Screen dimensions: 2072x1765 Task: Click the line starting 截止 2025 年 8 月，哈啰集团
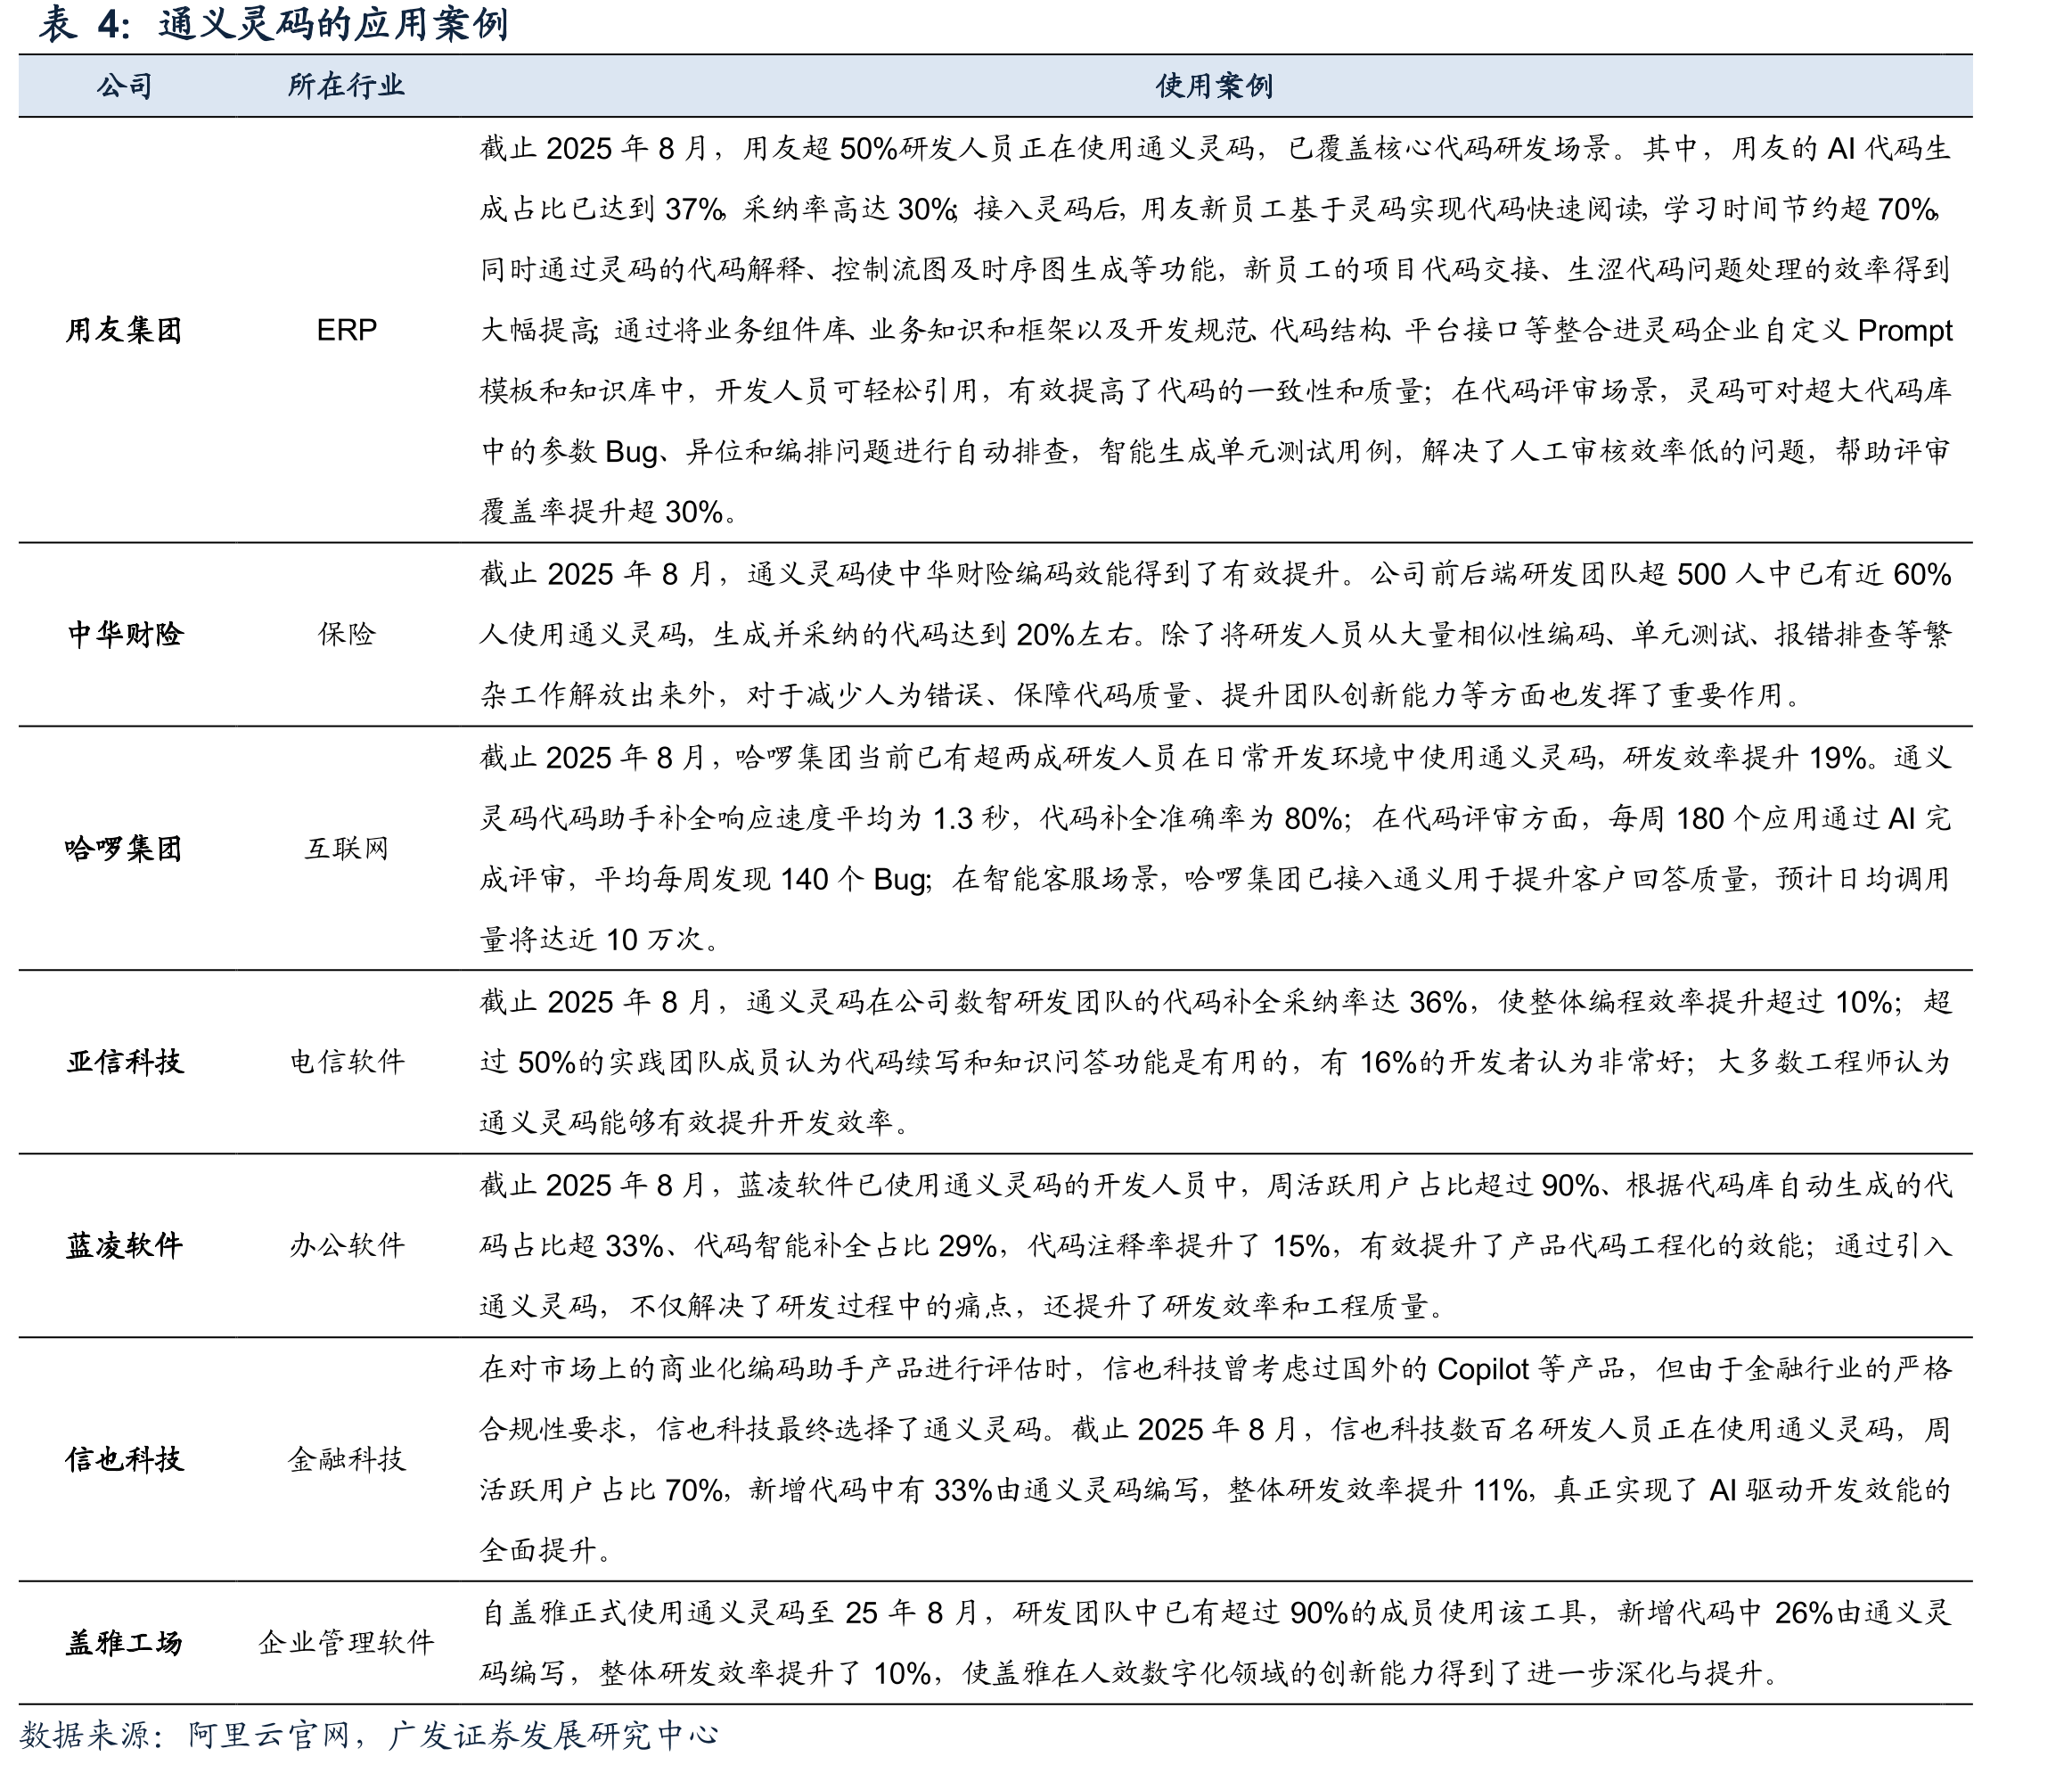pos(1215,758)
